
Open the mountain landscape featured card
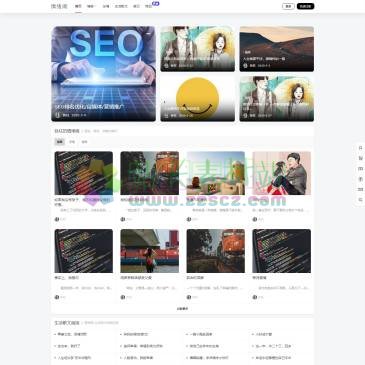click(x=277, y=49)
